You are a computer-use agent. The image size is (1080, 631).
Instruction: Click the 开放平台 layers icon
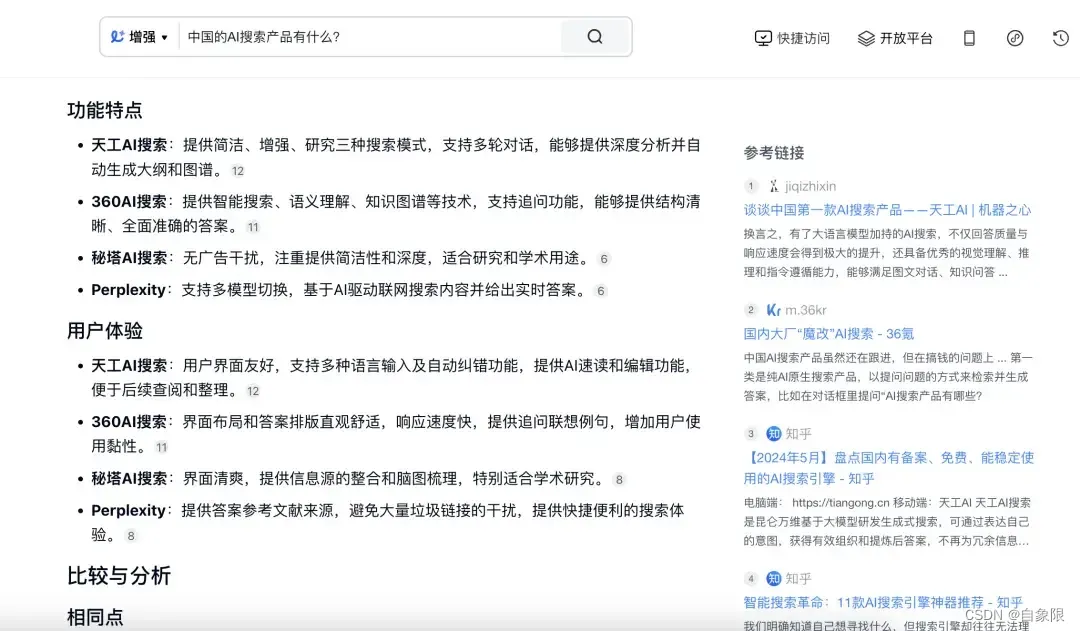click(x=866, y=38)
